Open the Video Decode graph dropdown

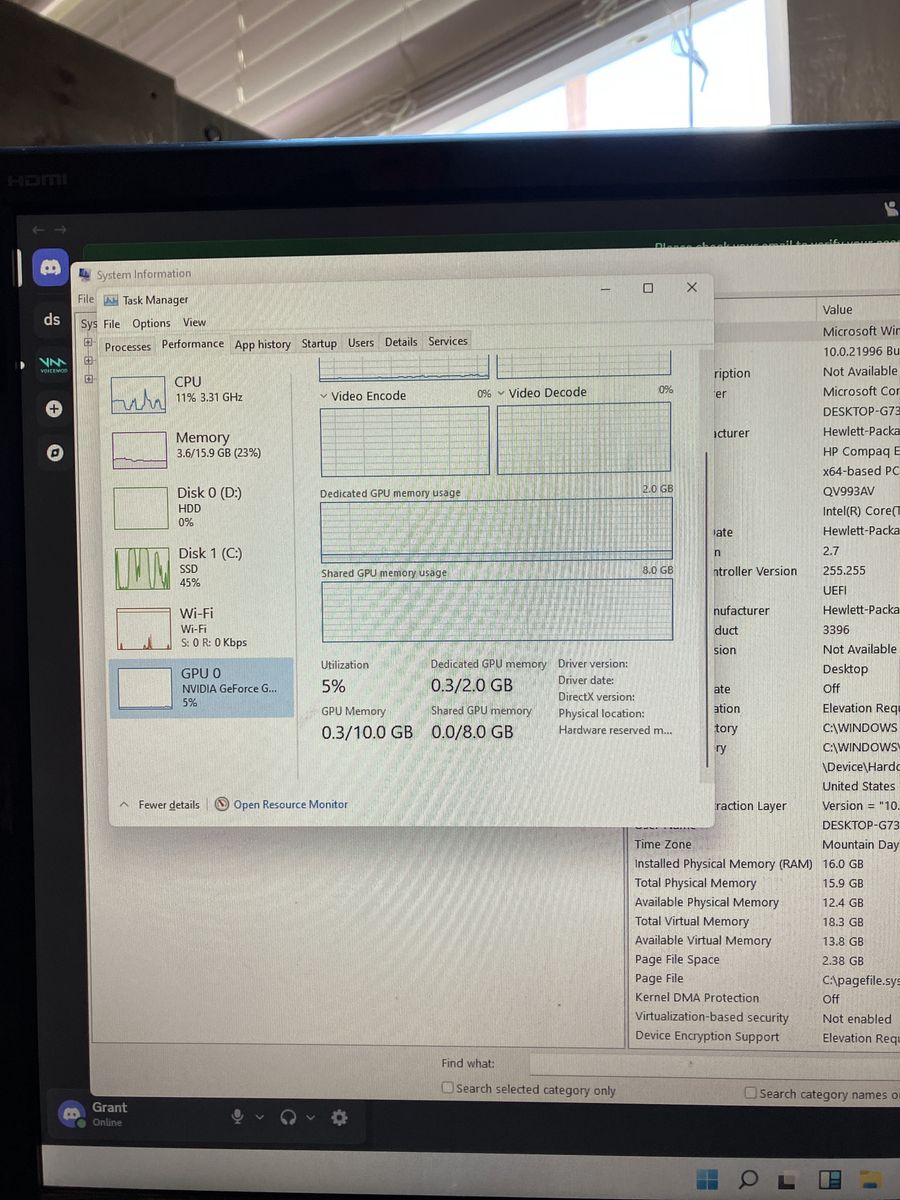[501, 393]
